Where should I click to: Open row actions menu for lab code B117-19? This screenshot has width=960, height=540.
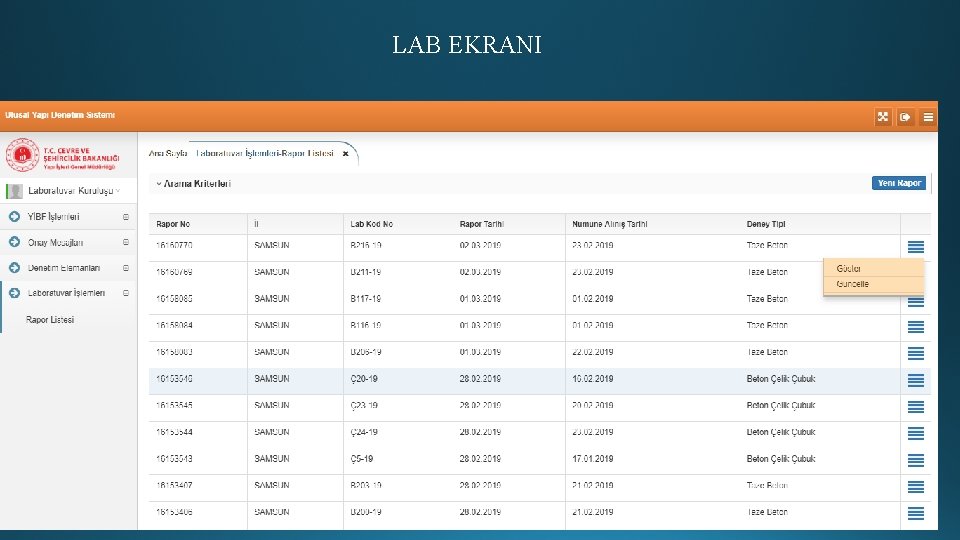click(x=916, y=301)
